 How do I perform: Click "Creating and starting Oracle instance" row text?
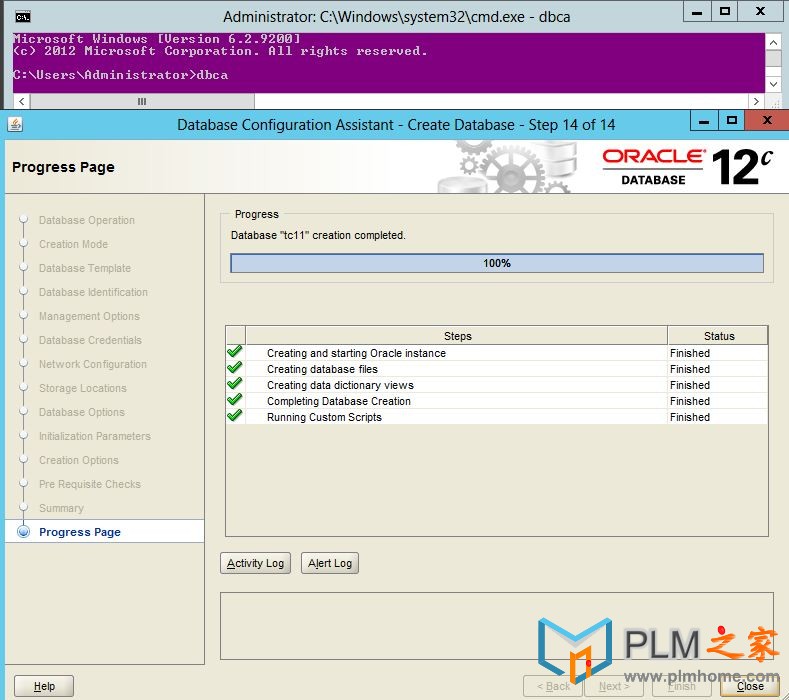pyautogui.click(x=356, y=353)
